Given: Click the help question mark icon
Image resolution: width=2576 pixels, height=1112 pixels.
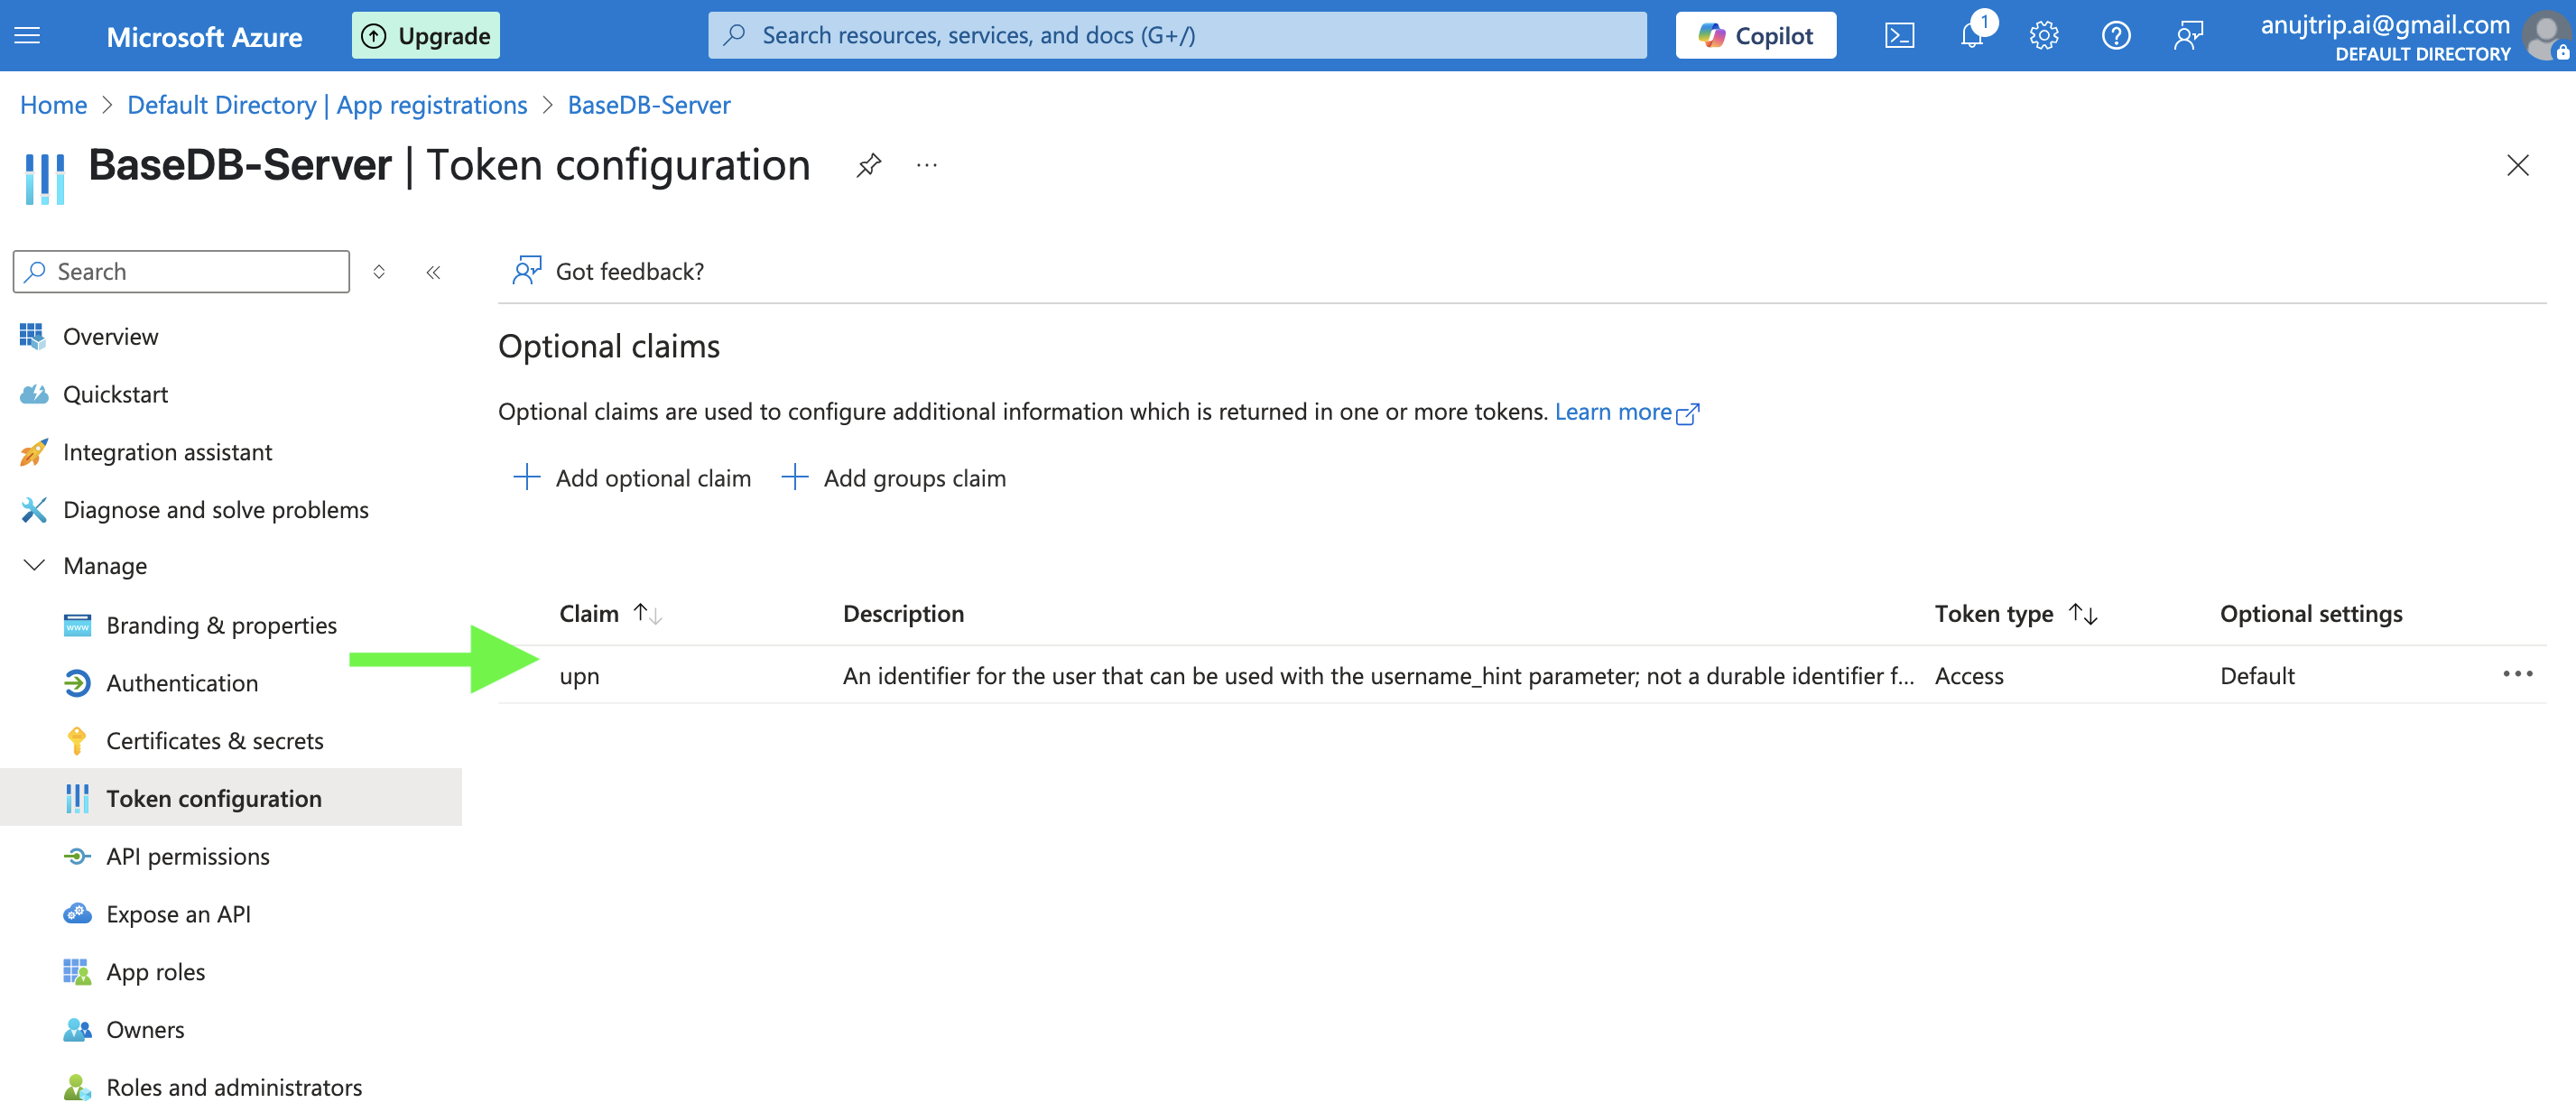Looking at the screenshot, I should click(x=2115, y=36).
